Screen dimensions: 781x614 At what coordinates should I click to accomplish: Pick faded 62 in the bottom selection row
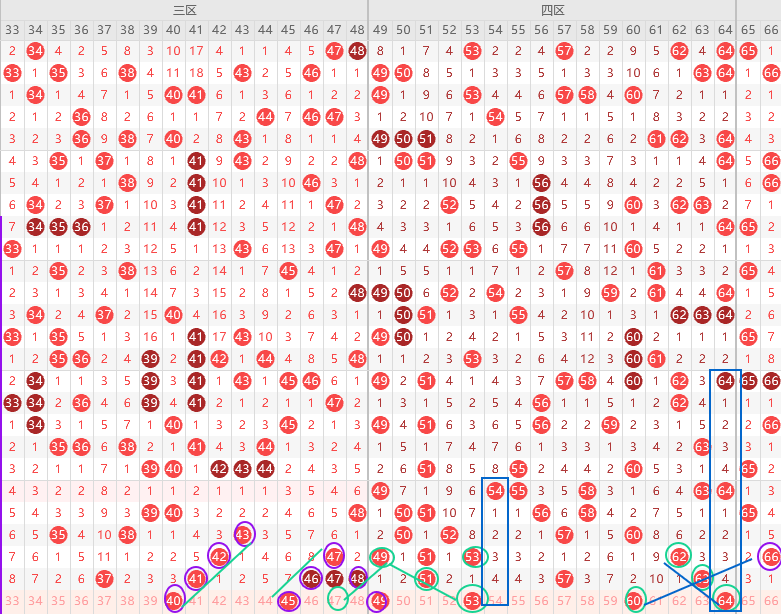[x=679, y=601]
